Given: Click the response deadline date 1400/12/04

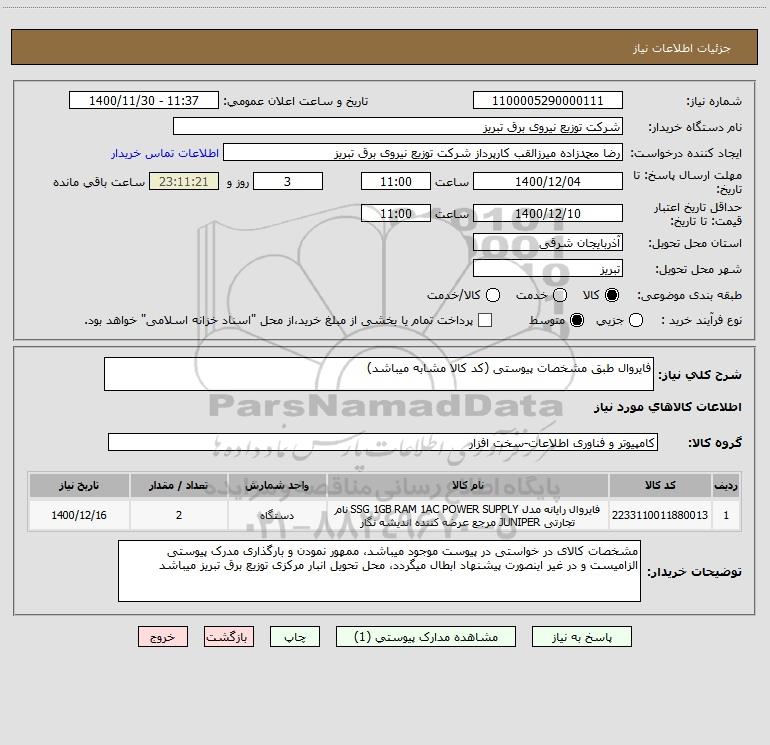Looking at the screenshot, I should [548, 181].
